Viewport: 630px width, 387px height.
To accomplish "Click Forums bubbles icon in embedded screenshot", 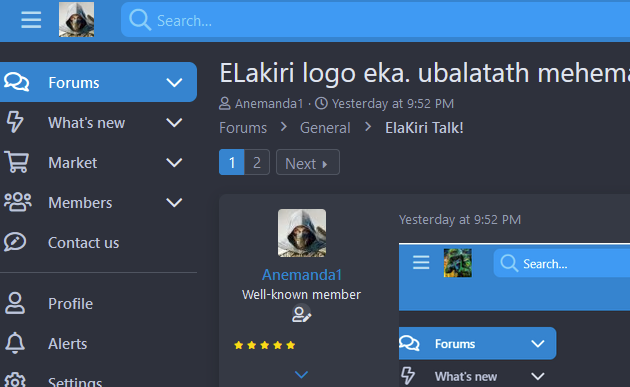I will click(409, 343).
